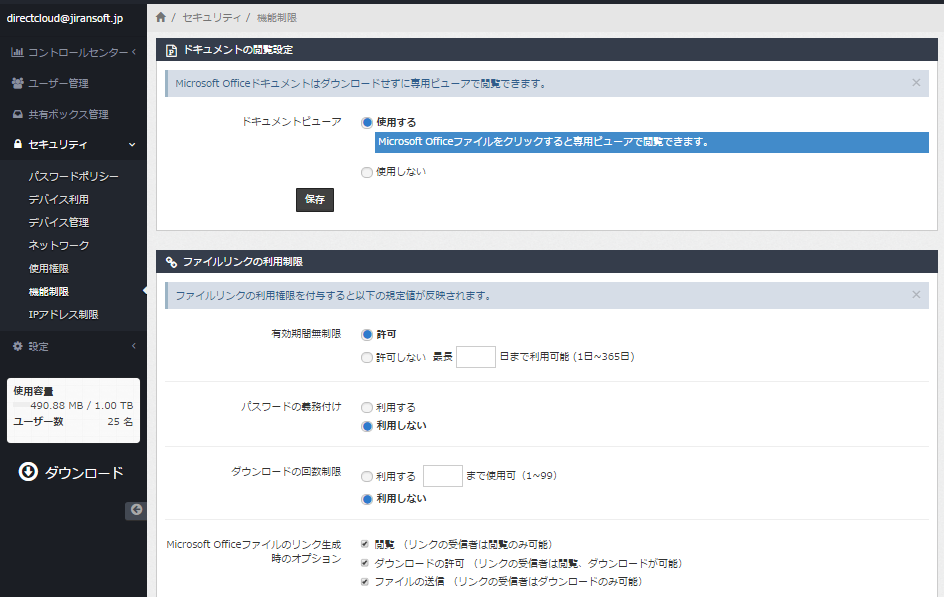The image size is (944, 597).
Task: Click the ユーザー数 25 名 value
Action: (120, 421)
